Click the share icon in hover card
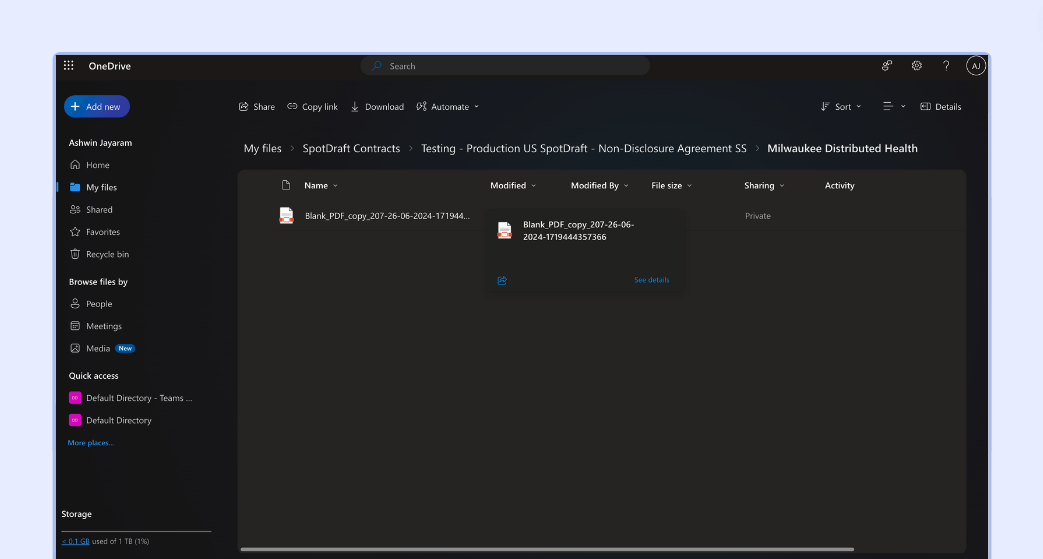This screenshot has height=559, width=1043. click(502, 280)
